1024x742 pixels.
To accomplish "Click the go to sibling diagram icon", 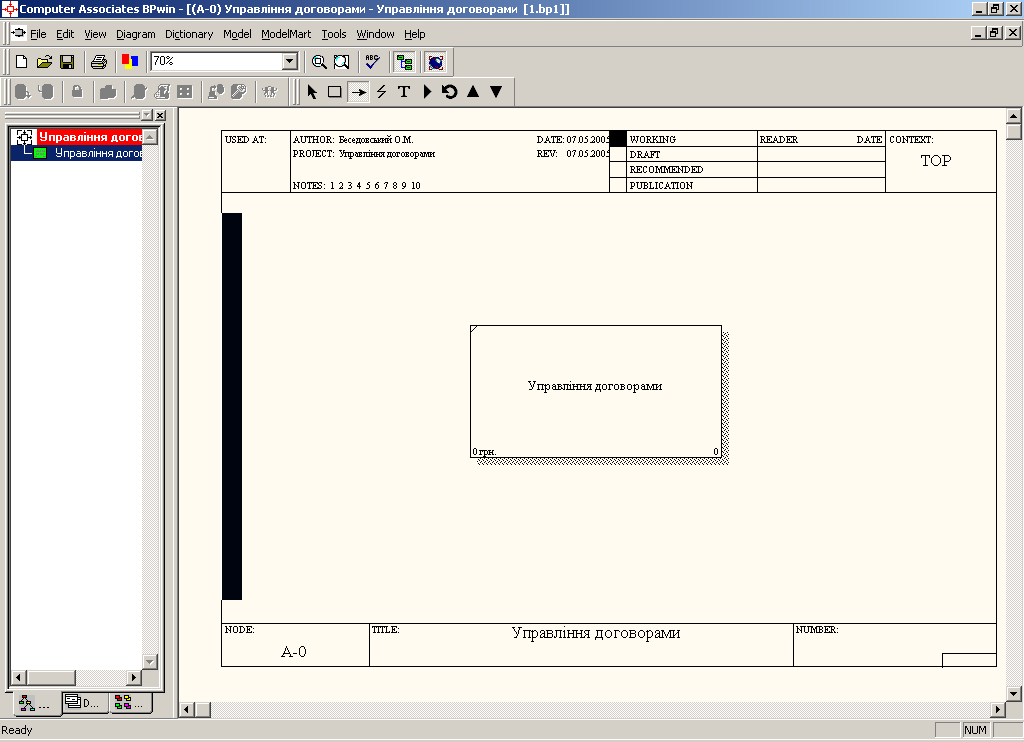I will pos(449,92).
